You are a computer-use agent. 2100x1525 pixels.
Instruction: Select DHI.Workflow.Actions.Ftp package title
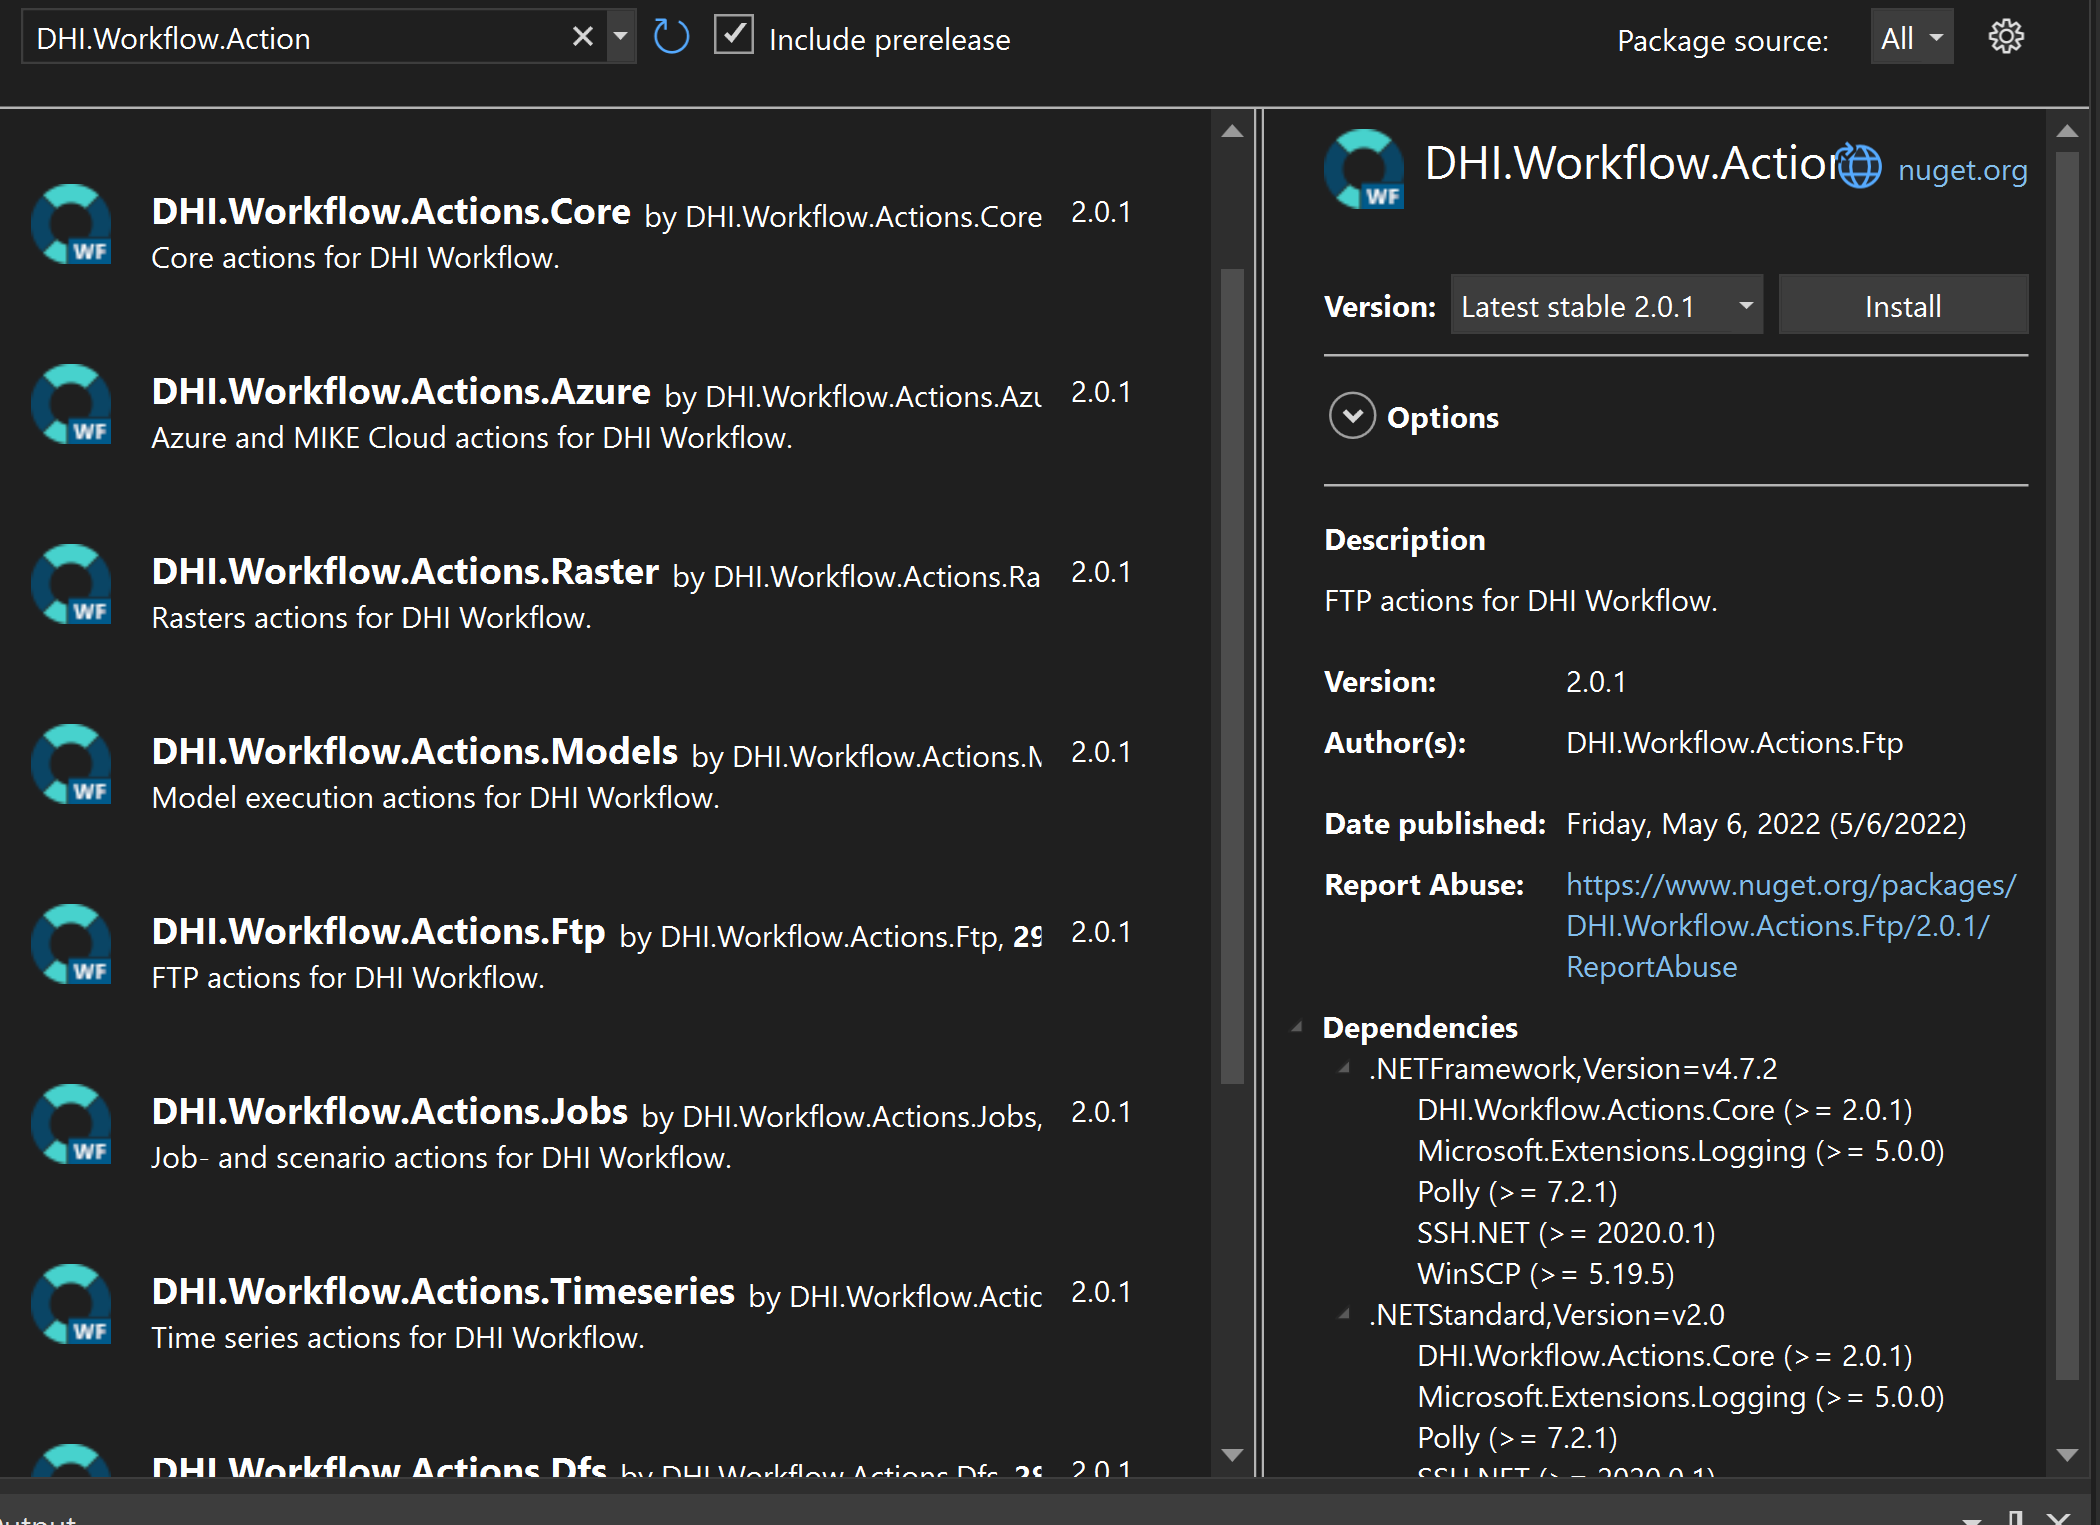point(378,931)
